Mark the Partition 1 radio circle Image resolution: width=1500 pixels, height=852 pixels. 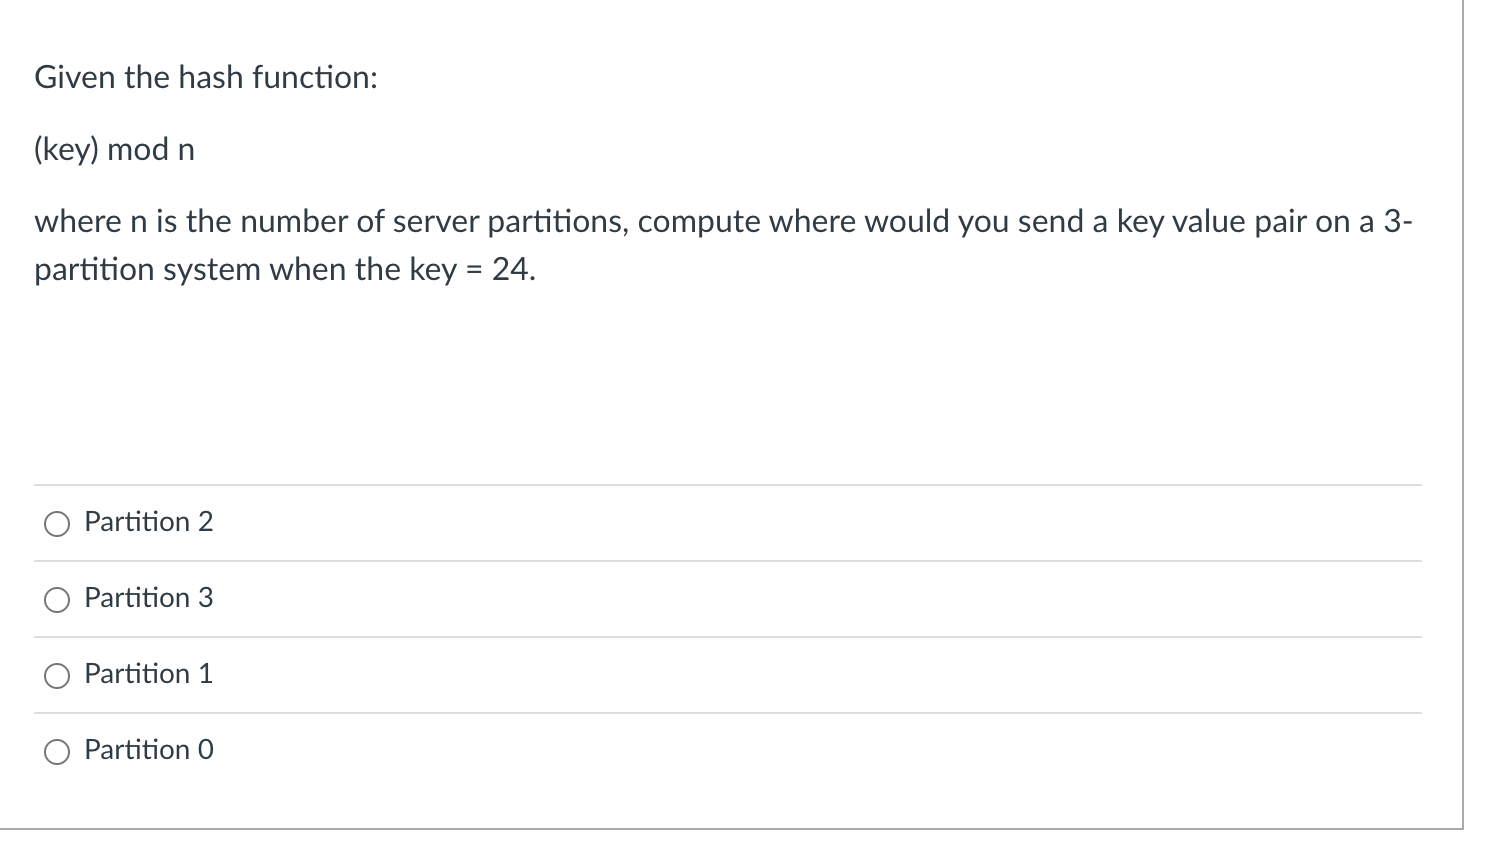pos(57,676)
